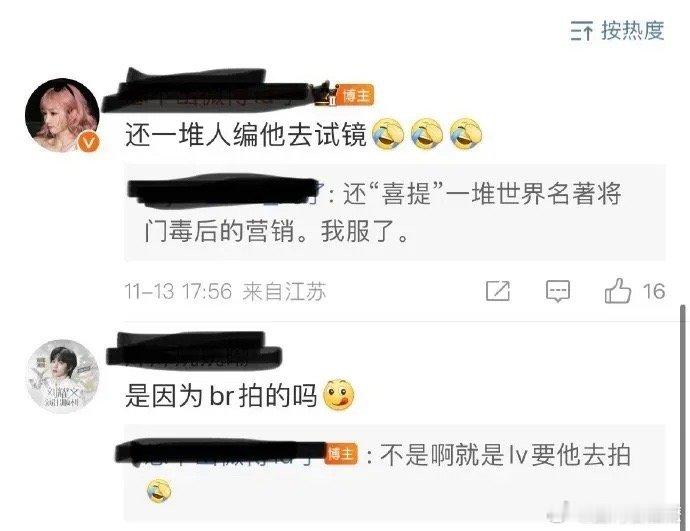
Task: Open the second commenter's round avatar
Action: (x=62, y=377)
